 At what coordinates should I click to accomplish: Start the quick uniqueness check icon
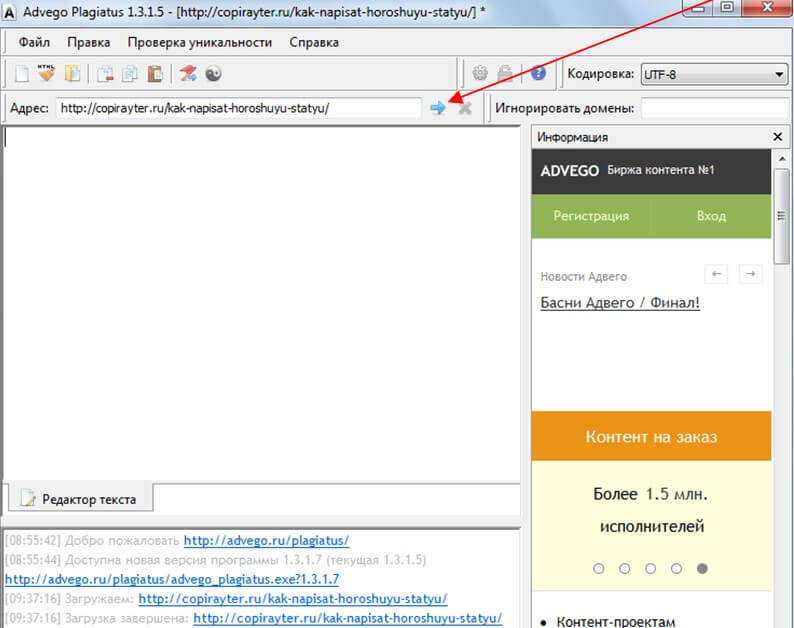pos(188,74)
